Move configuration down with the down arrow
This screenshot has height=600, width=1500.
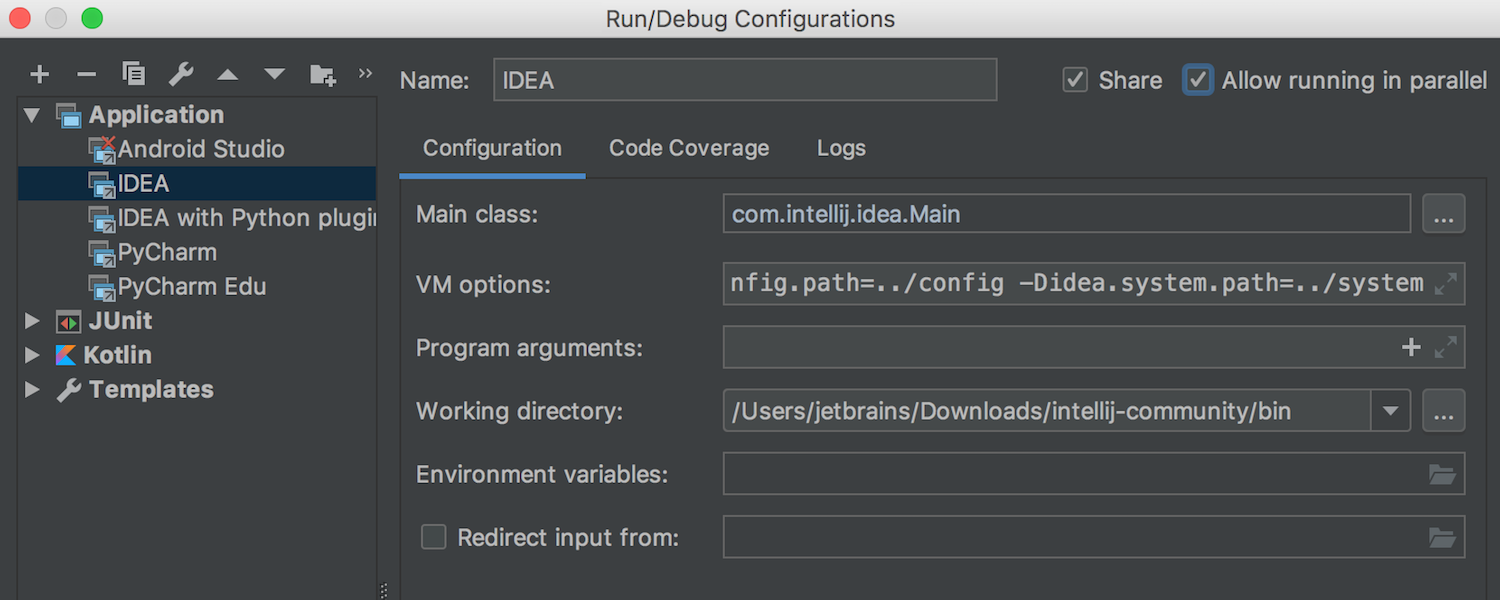pyautogui.click(x=275, y=74)
